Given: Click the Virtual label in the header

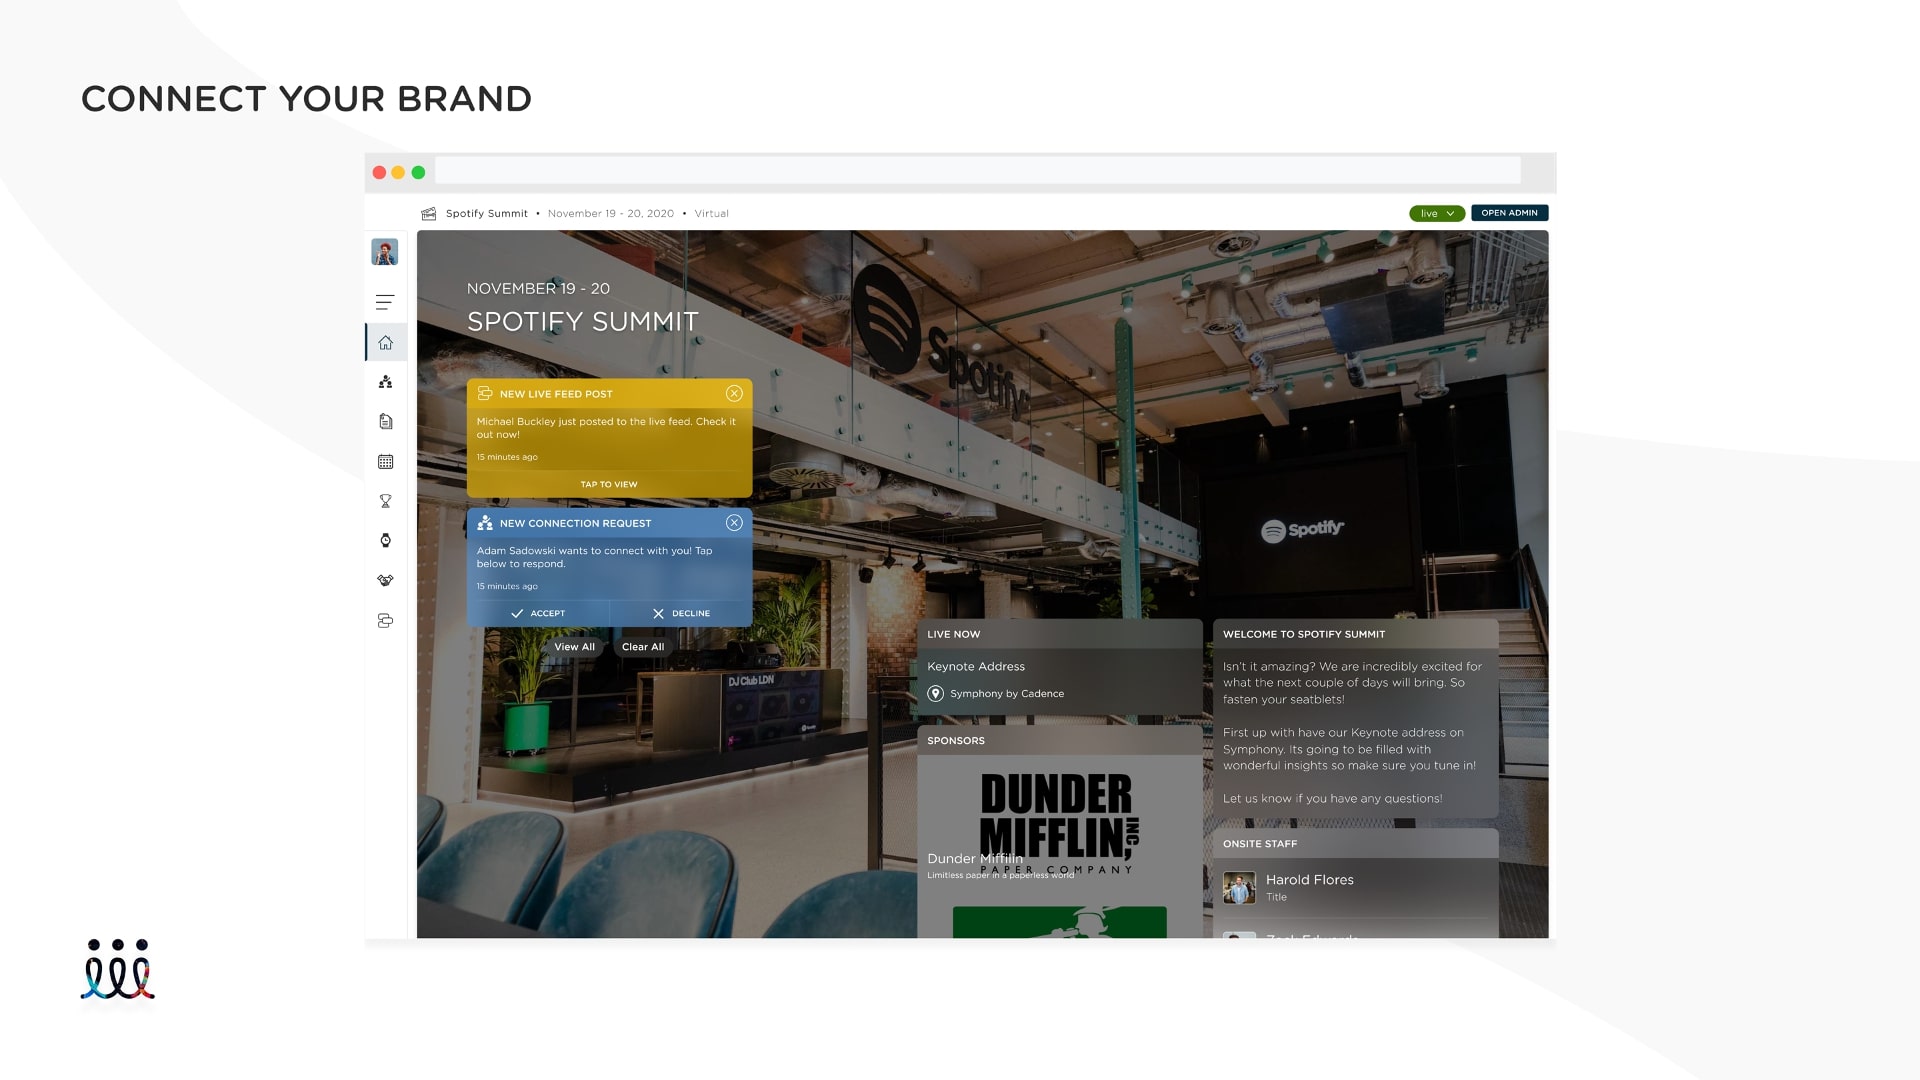Looking at the screenshot, I should click(712, 213).
